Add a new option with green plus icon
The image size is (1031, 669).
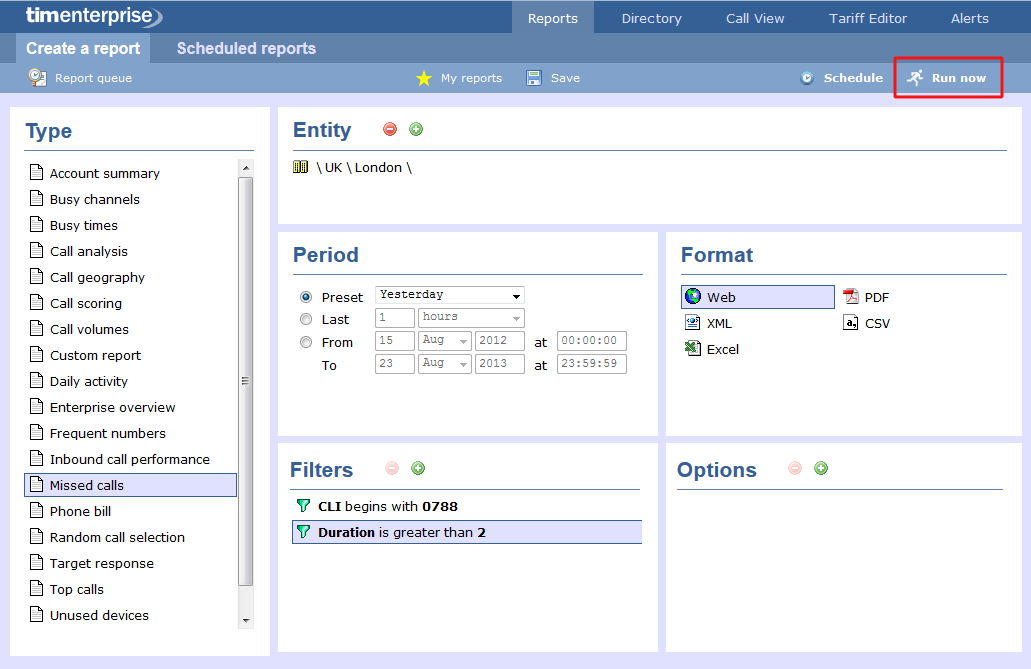(821, 468)
